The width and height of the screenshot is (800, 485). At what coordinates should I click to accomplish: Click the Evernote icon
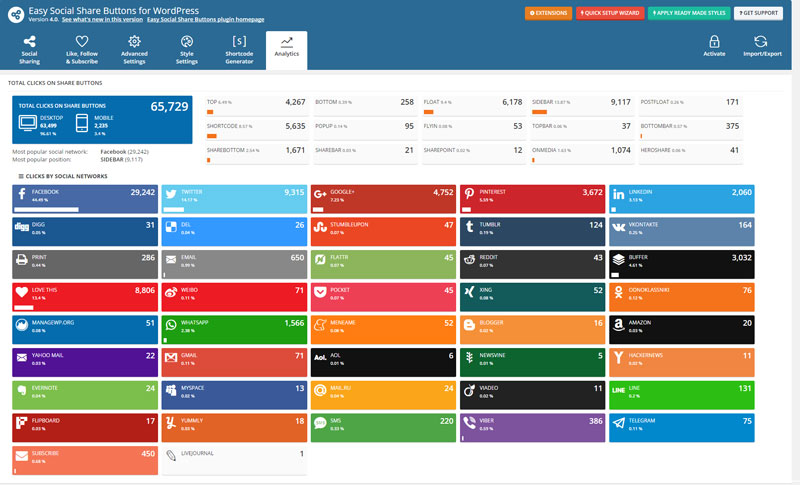point(21,390)
